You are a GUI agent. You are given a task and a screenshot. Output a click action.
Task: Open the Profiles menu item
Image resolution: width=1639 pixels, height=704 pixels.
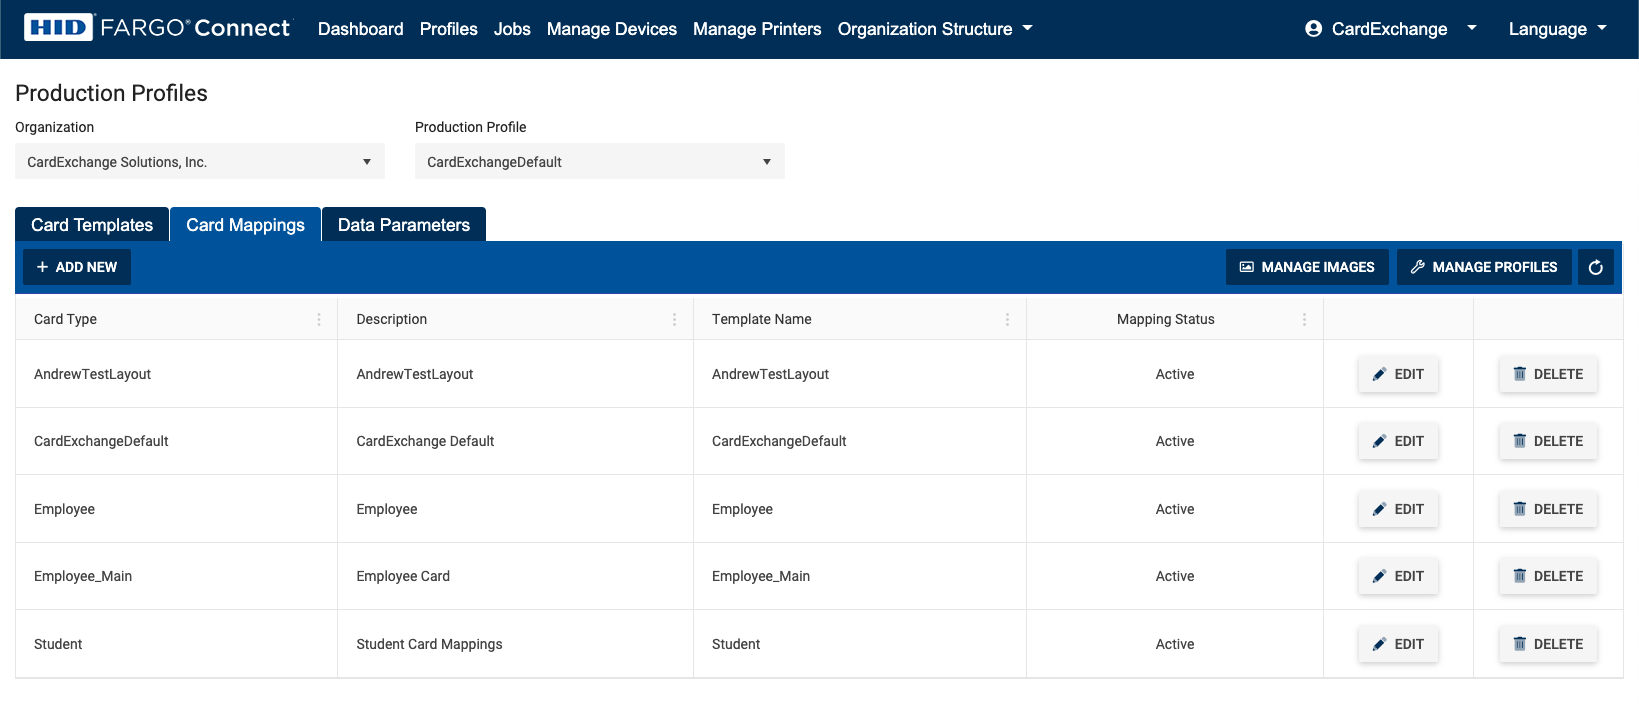click(x=449, y=29)
